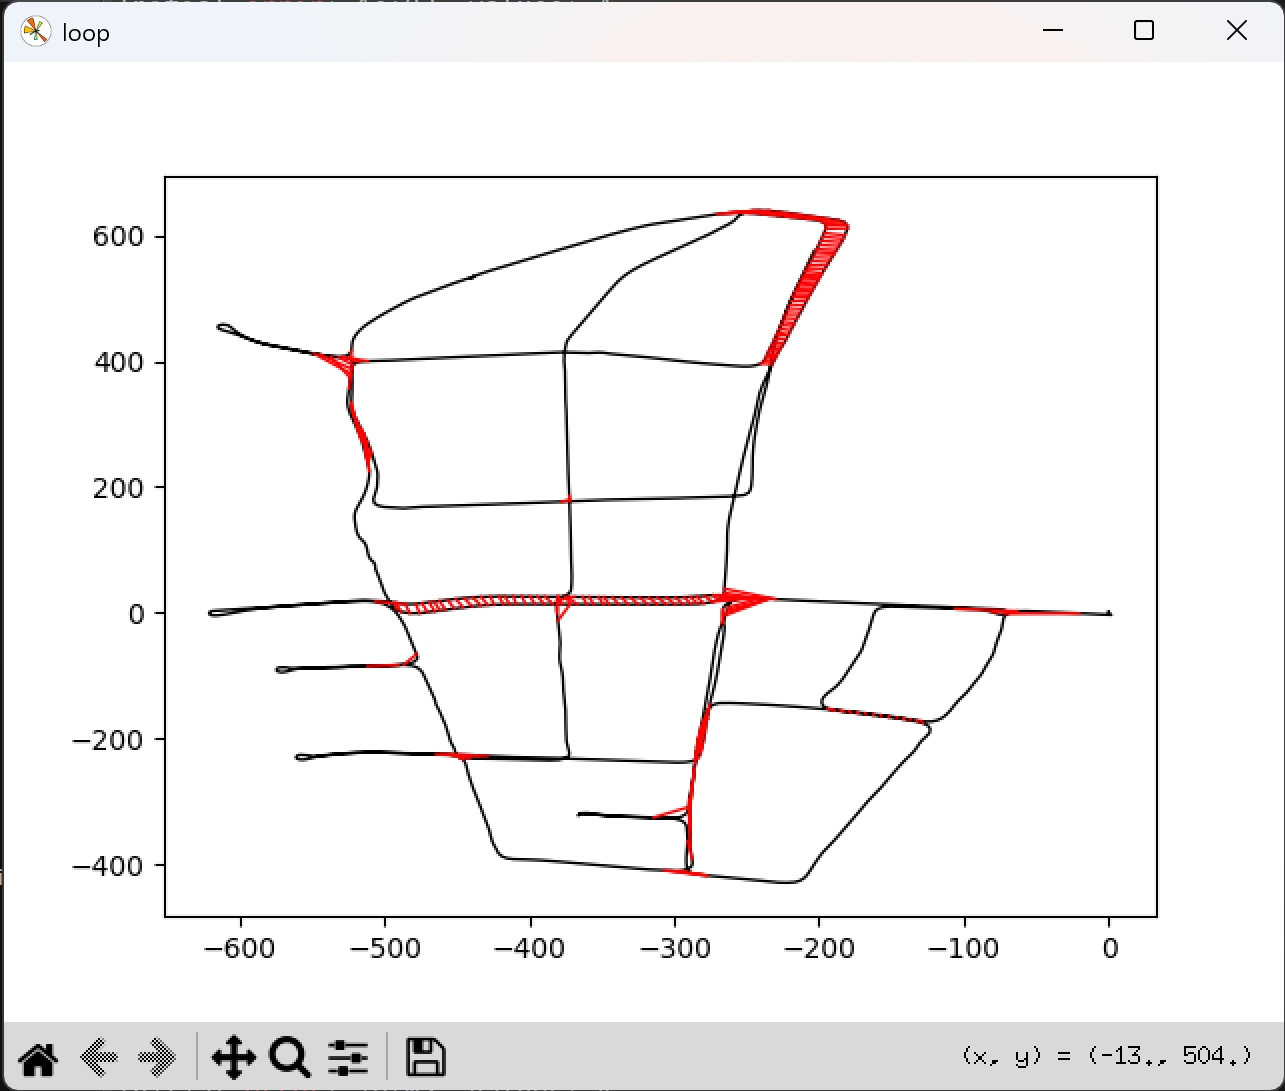Go back to previous view
The image size is (1285, 1091).
point(97,1057)
